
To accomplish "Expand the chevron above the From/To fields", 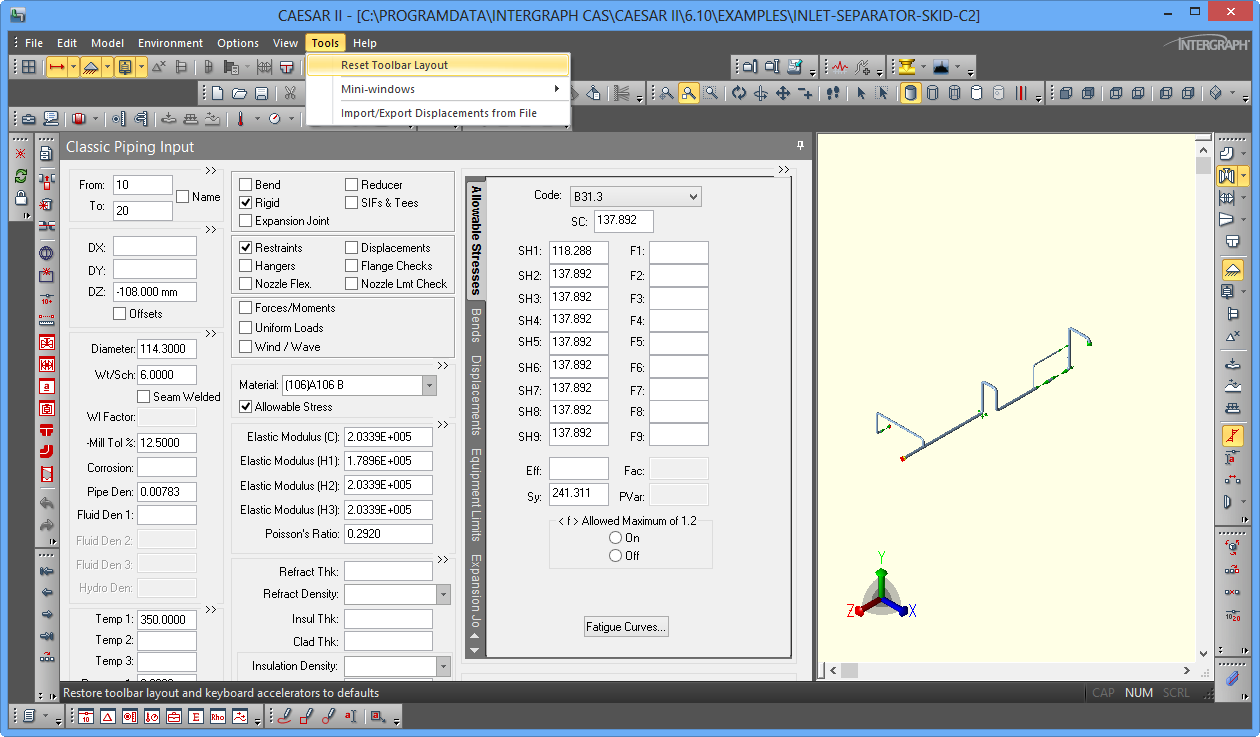I will click(x=210, y=170).
